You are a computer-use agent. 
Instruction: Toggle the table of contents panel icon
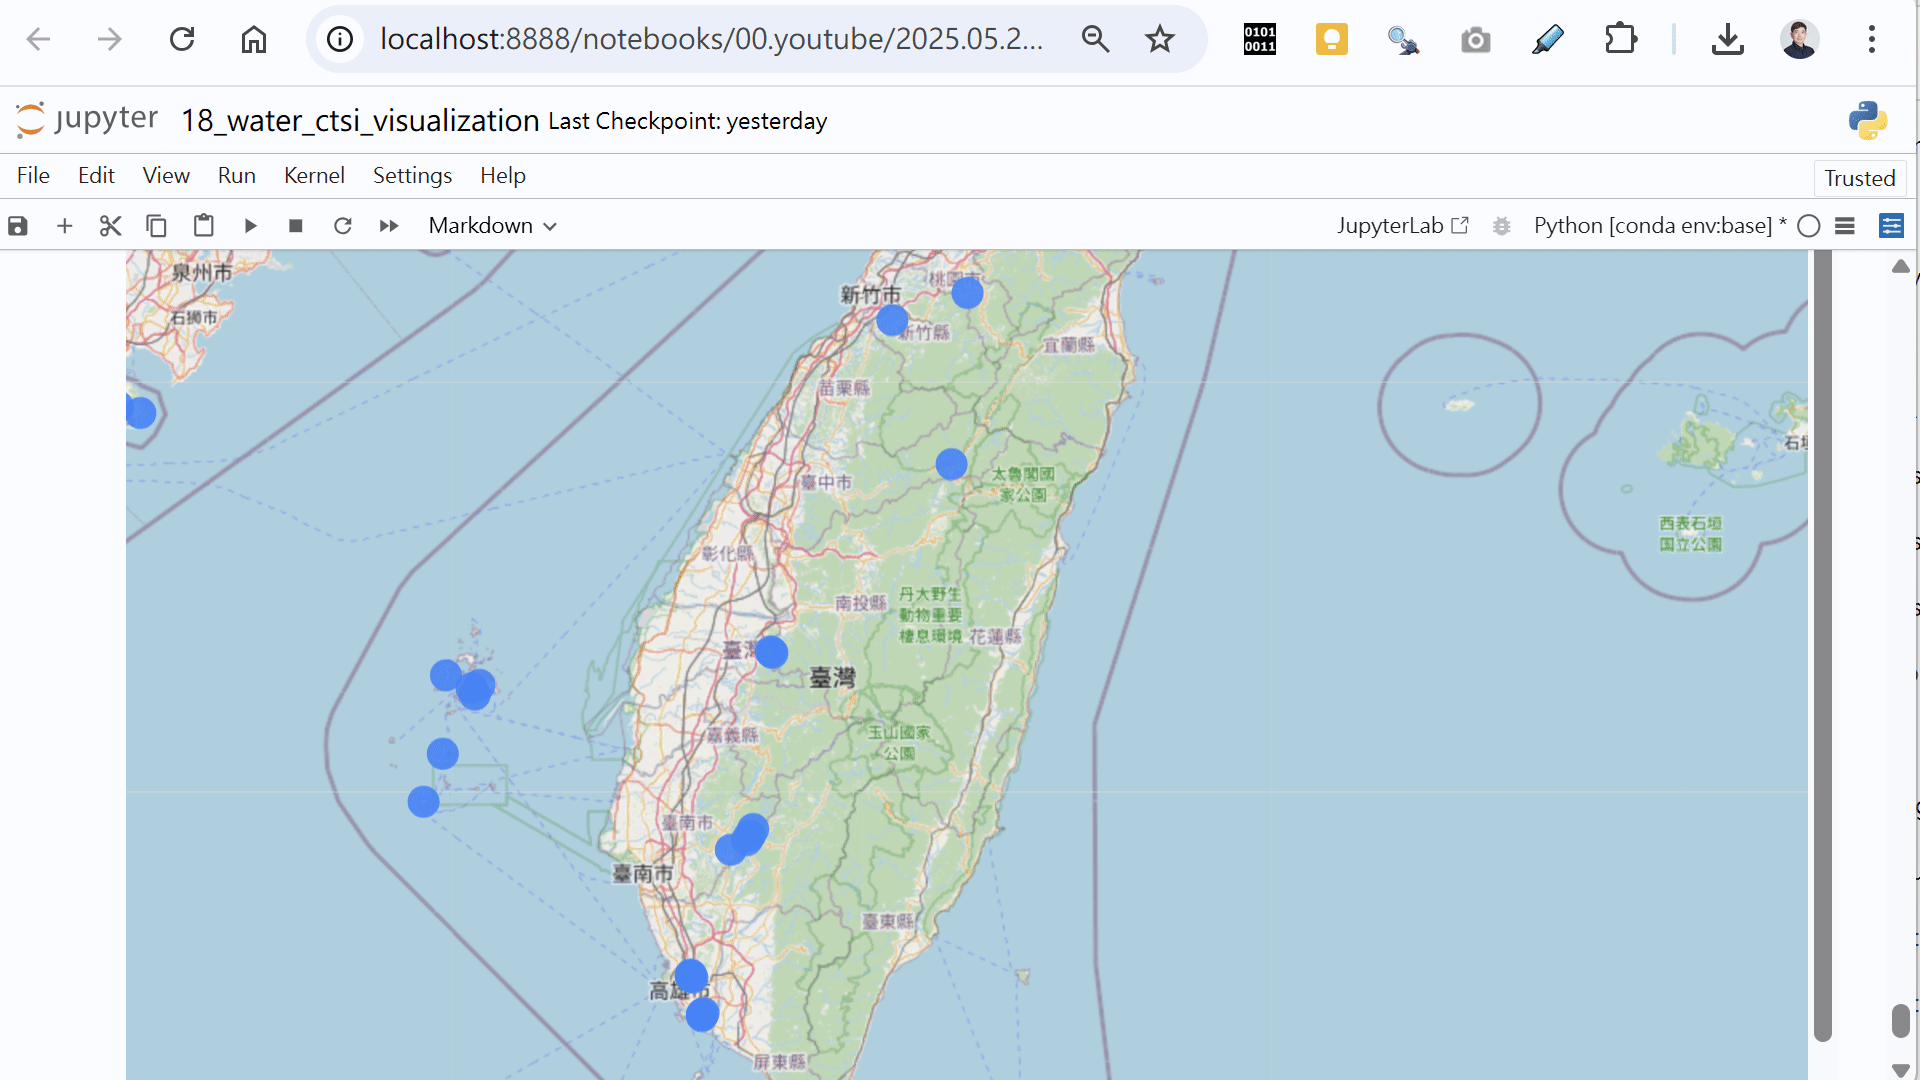coord(1845,226)
